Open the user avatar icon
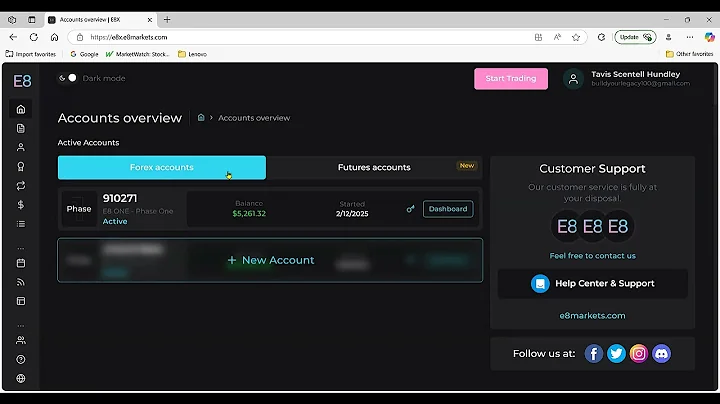The image size is (720, 404). tap(573, 79)
